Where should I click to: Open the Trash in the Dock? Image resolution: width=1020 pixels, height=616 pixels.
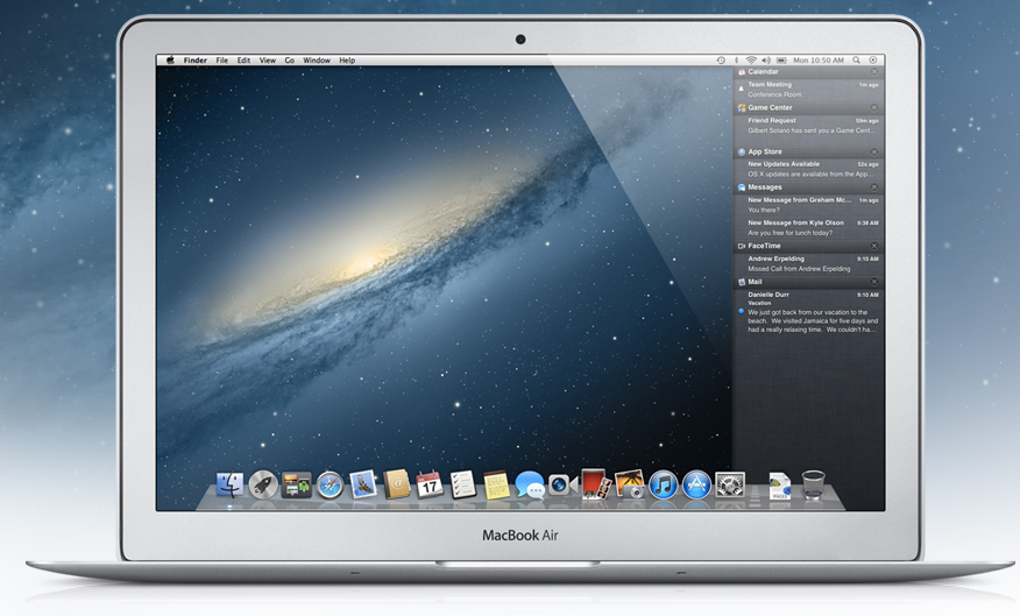(813, 485)
